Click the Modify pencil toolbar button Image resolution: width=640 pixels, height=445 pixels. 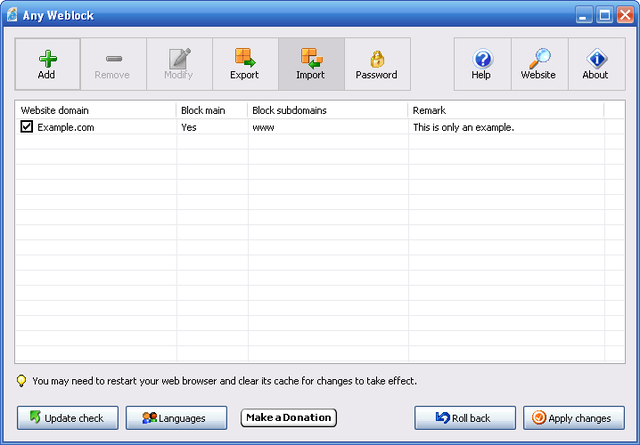[x=180, y=64]
